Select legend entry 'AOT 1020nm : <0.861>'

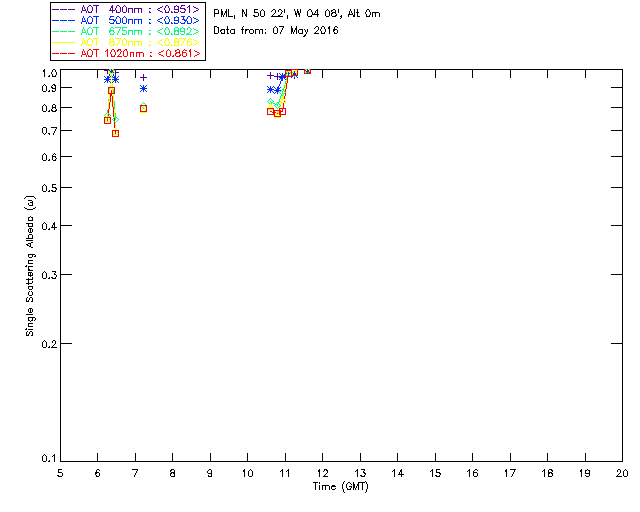[x=140, y=53]
